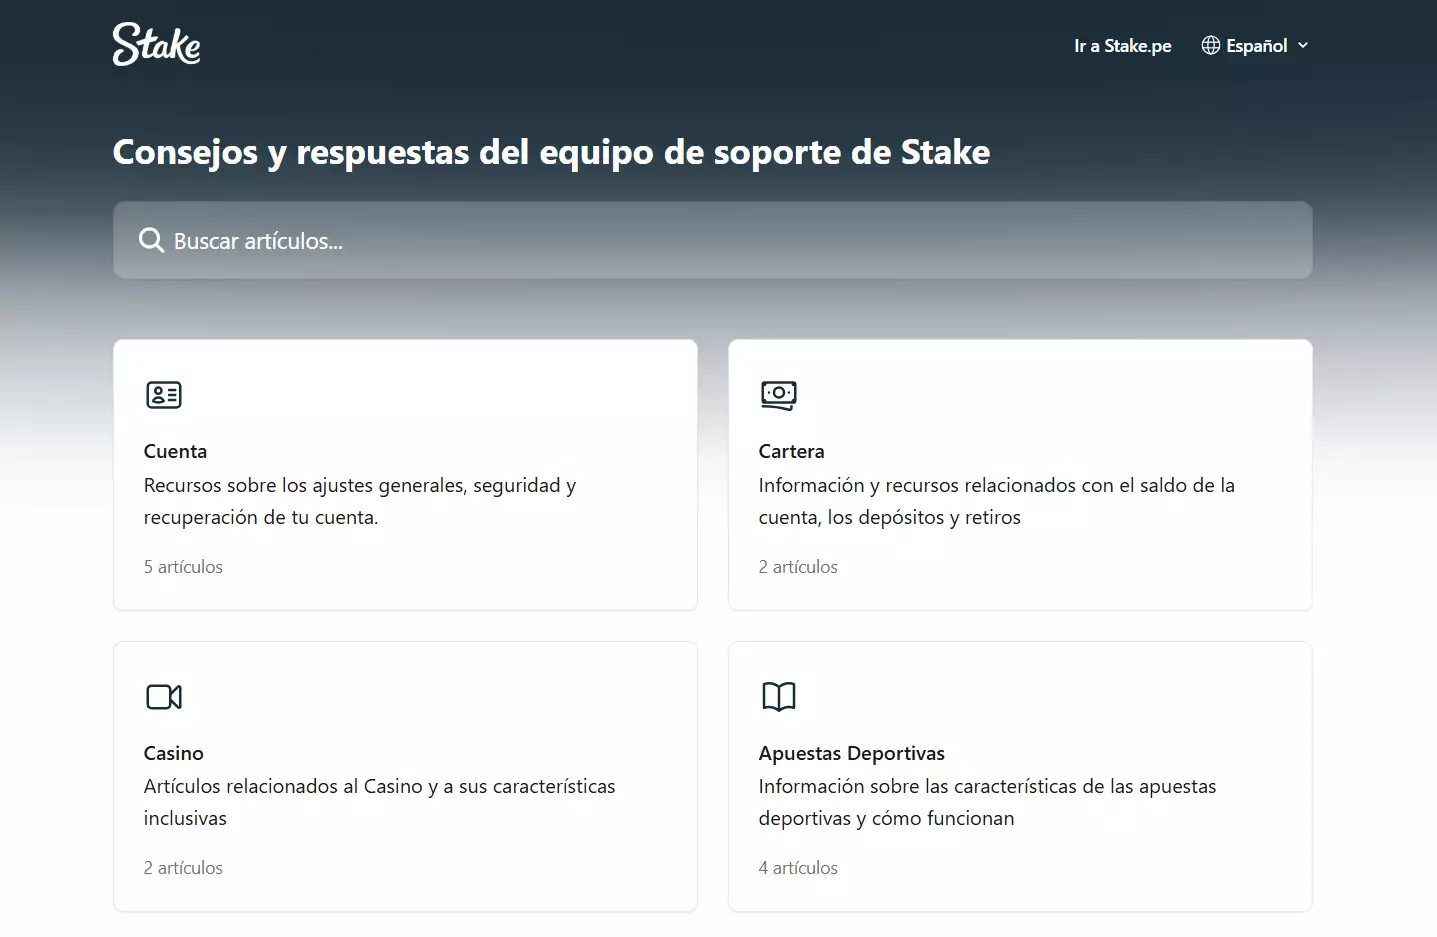This screenshot has width=1437, height=937.
Task: Click '4 artículos' under Apuestas Deportivas
Action: click(x=798, y=868)
